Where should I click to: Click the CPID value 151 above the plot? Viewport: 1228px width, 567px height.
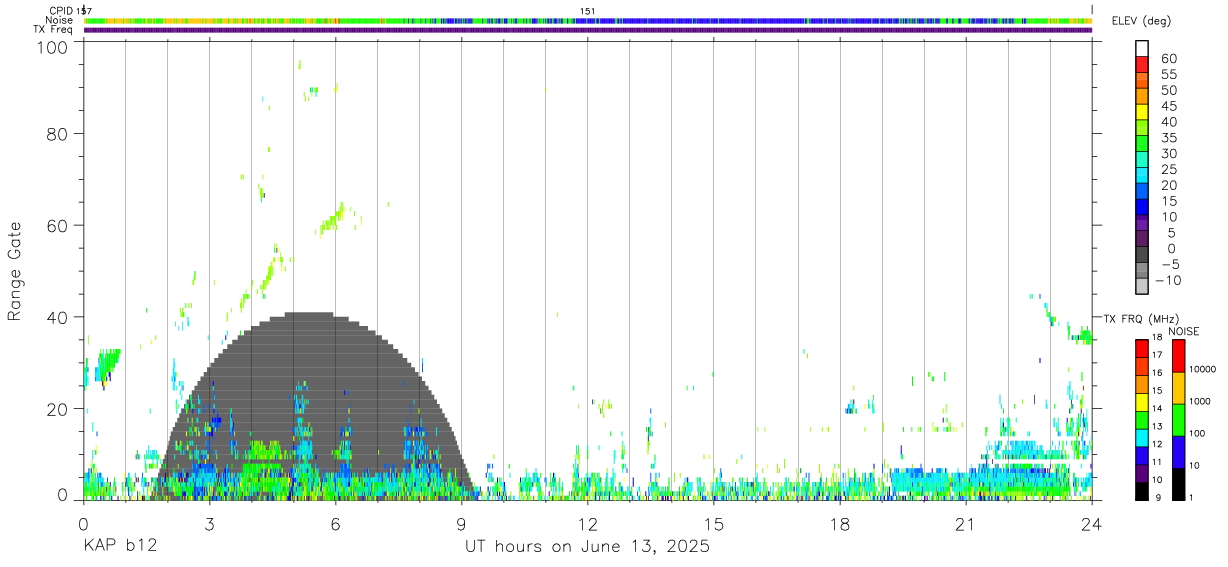pos(587,11)
